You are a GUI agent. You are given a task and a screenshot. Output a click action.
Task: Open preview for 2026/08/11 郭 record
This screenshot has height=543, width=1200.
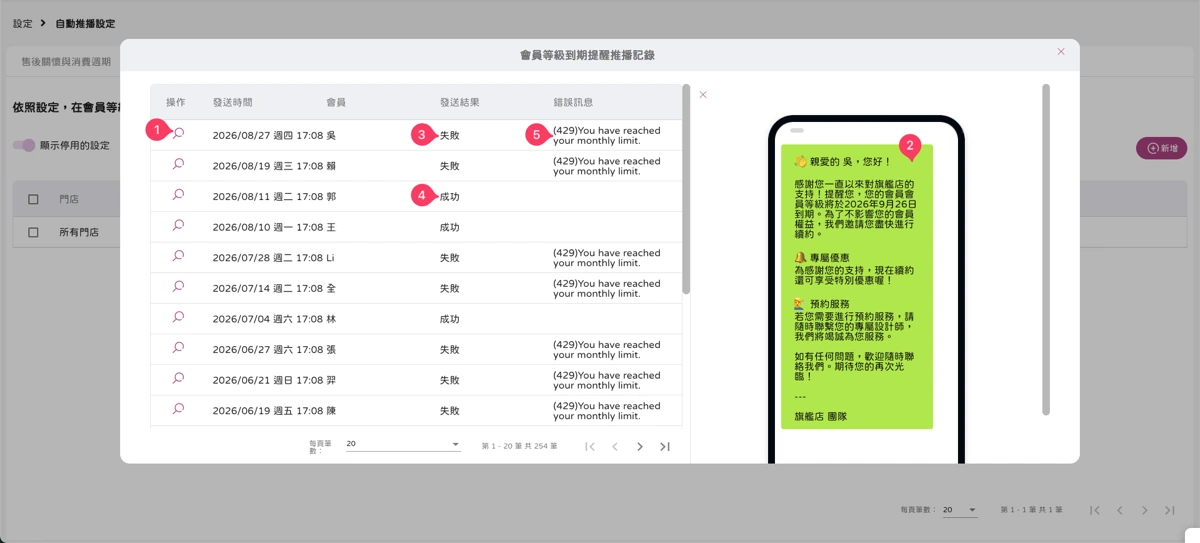click(x=178, y=195)
